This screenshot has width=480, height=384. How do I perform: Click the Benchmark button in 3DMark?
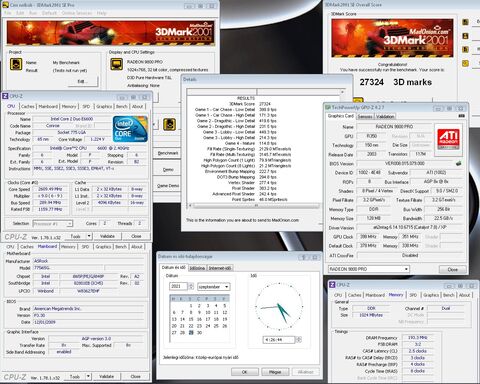tap(168, 153)
